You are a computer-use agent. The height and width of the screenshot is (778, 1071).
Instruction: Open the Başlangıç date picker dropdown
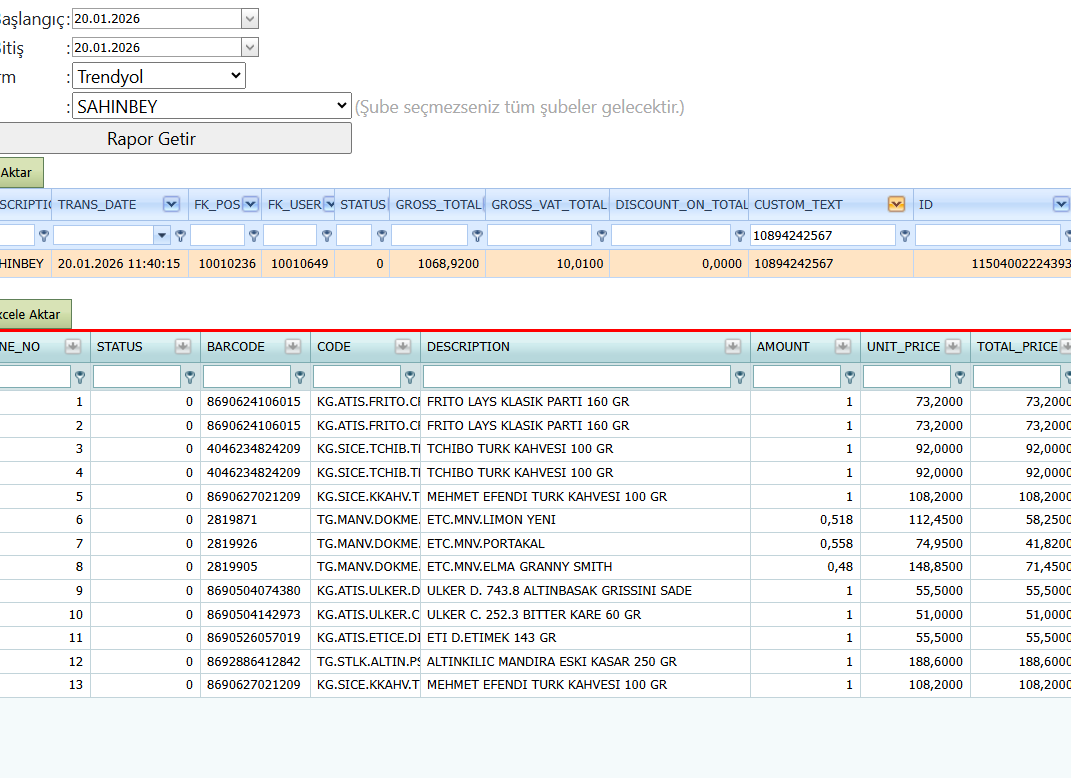coord(250,18)
